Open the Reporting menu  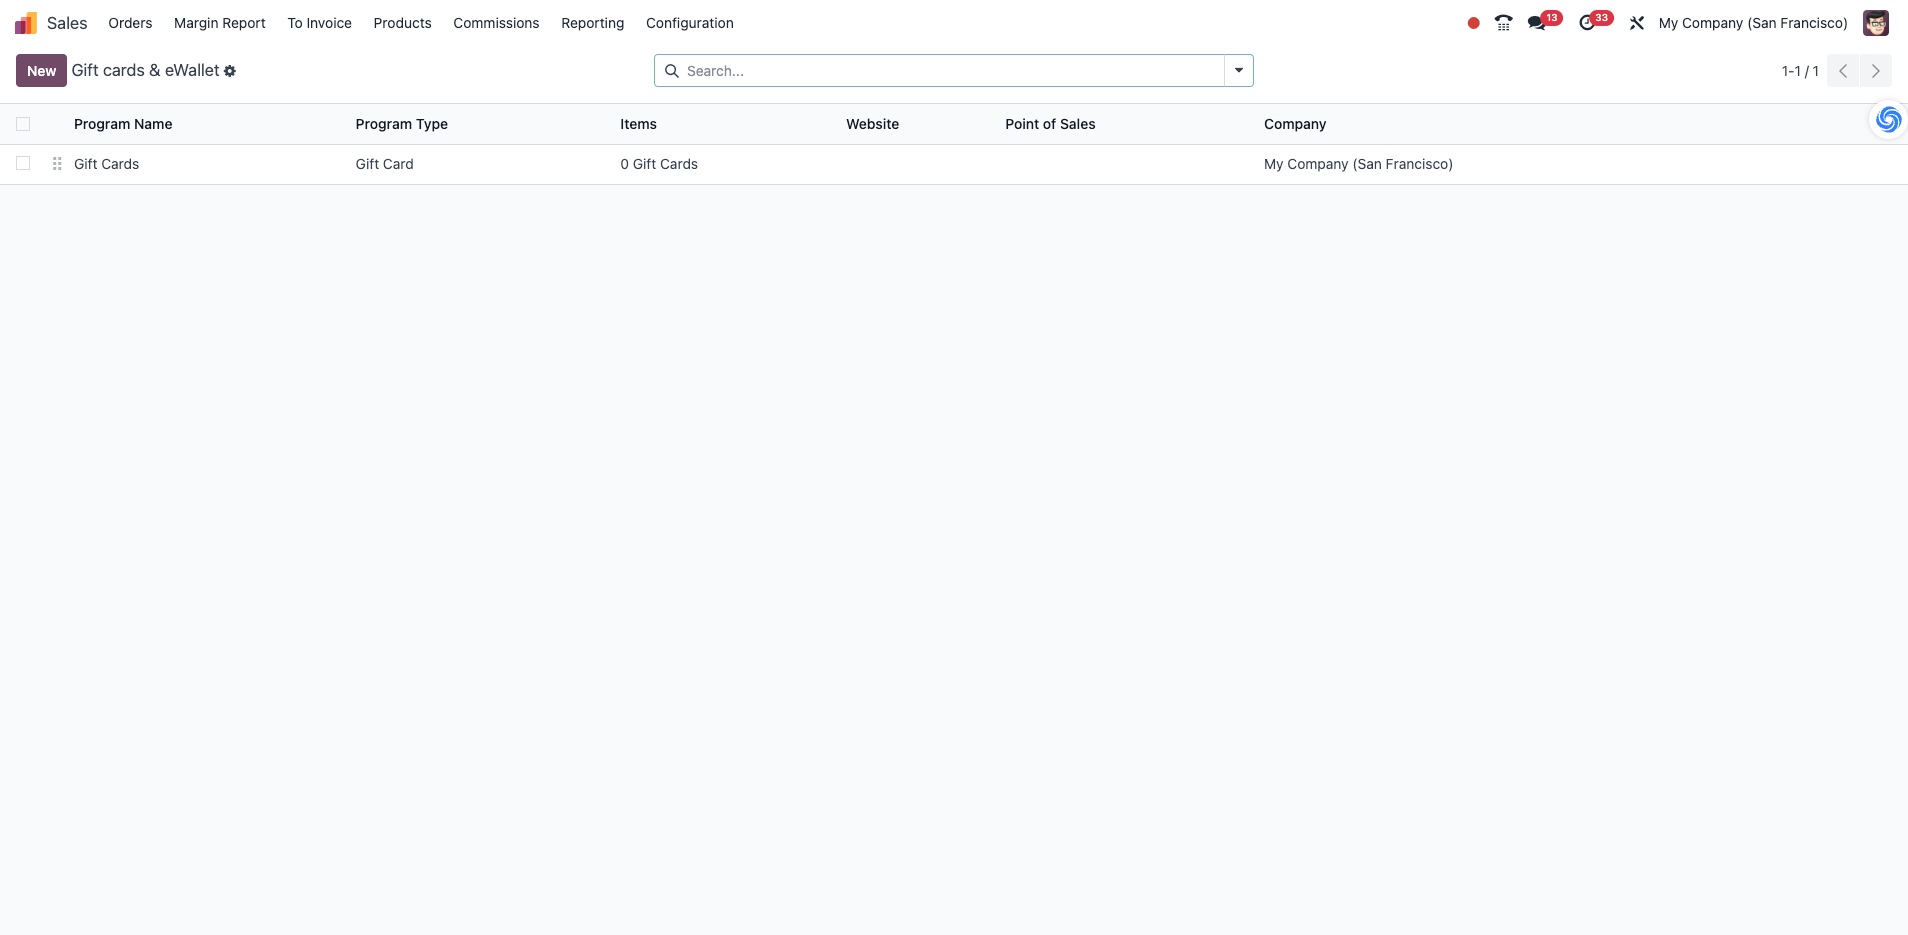pyautogui.click(x=592, y=23)
